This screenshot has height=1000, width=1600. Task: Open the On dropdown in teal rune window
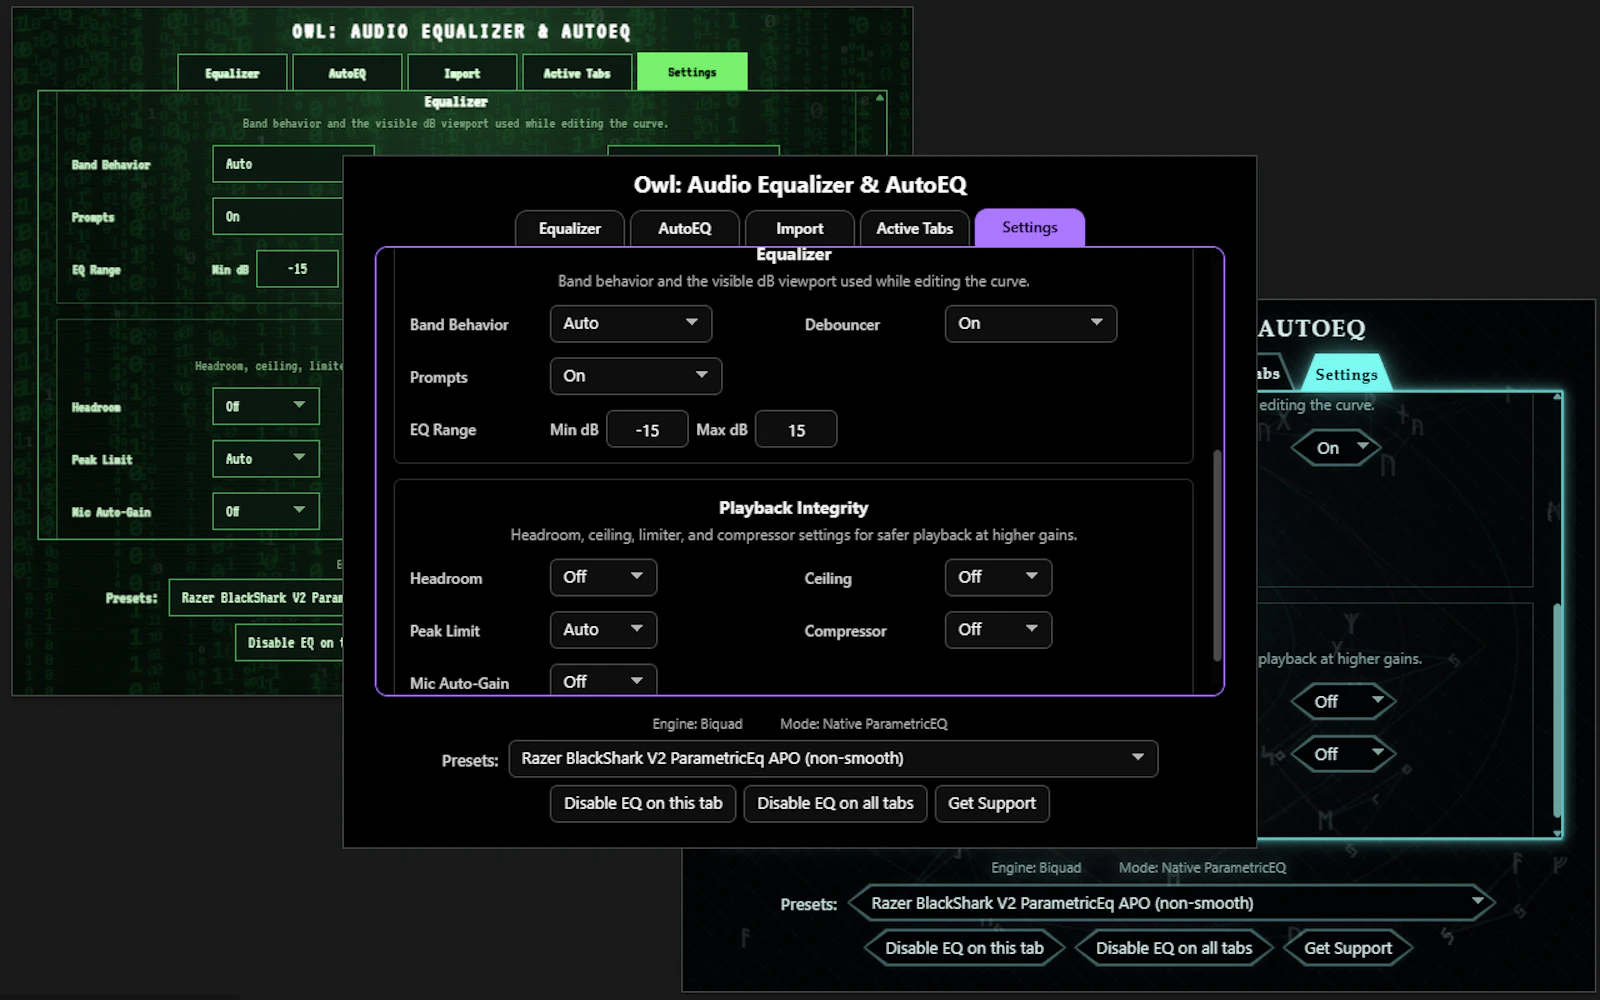click(x=1336, y=448)
